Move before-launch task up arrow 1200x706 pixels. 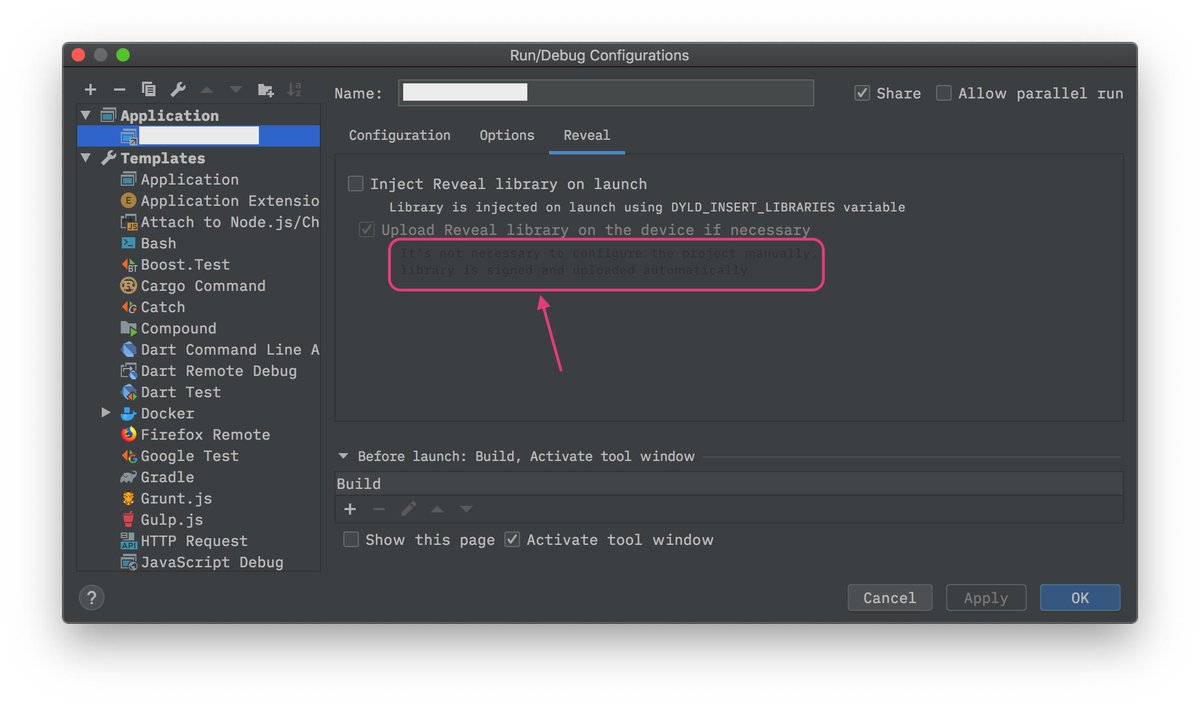(437, 509)
